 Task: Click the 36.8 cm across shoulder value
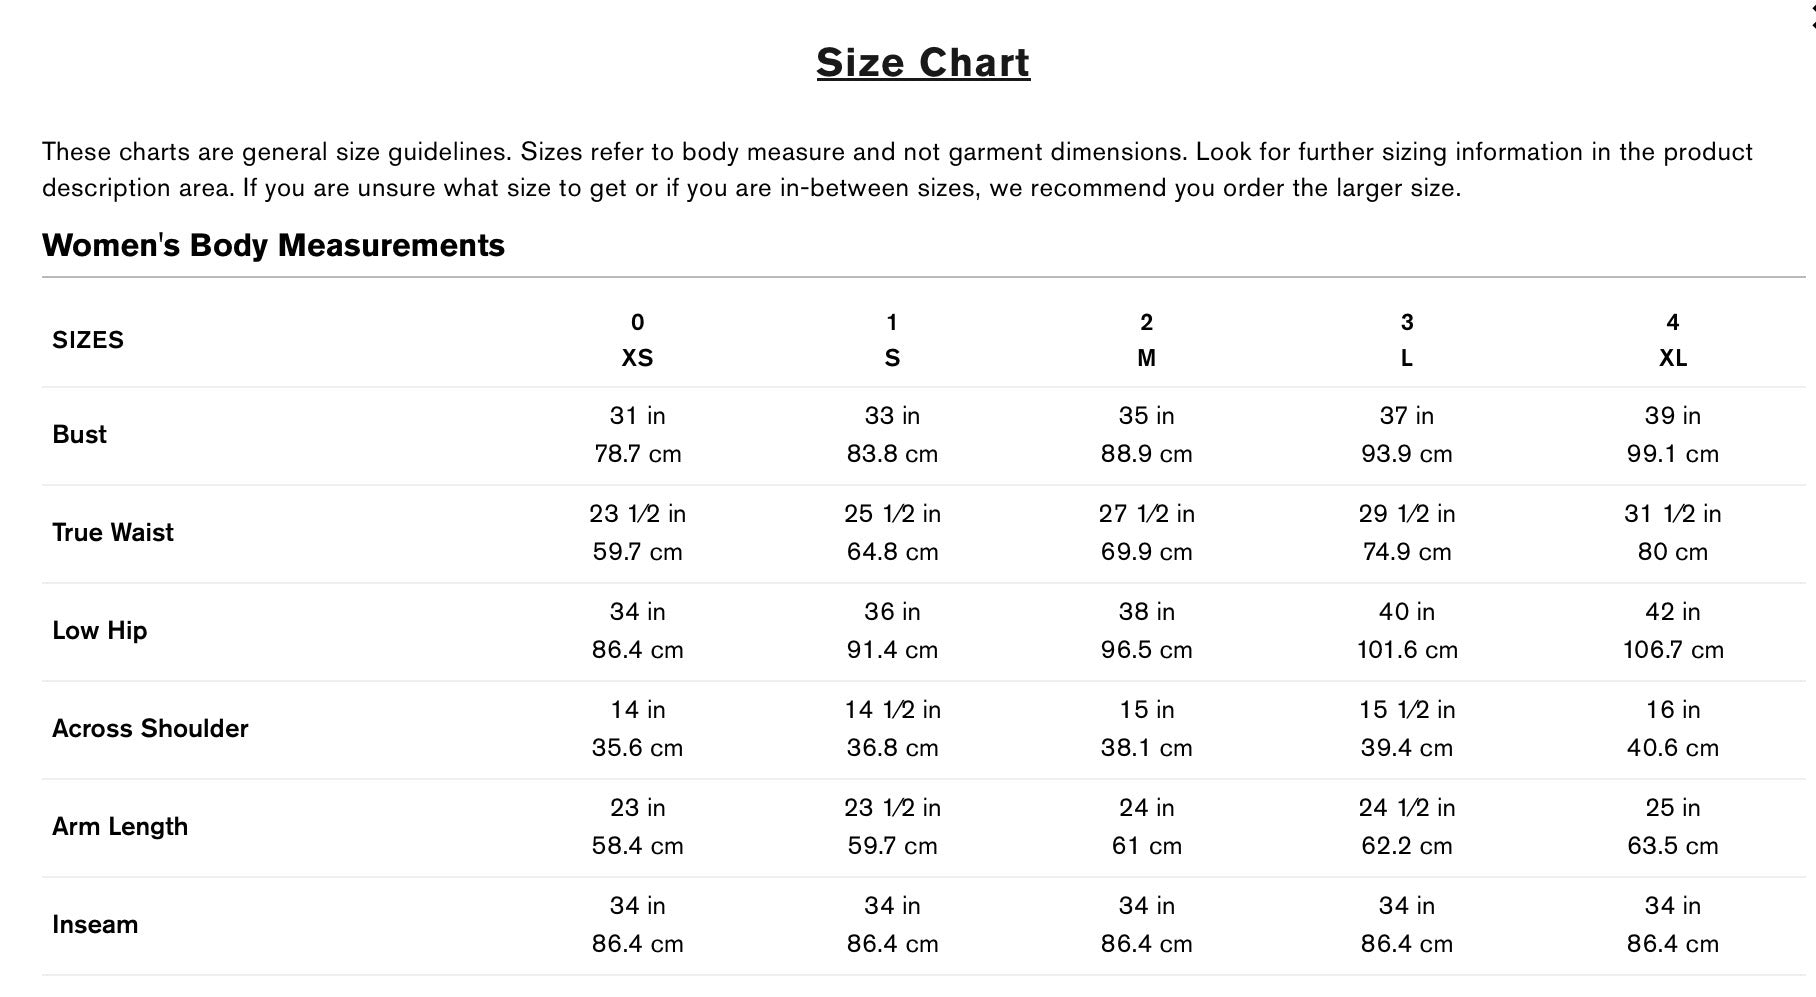click(x=892, y=748)
